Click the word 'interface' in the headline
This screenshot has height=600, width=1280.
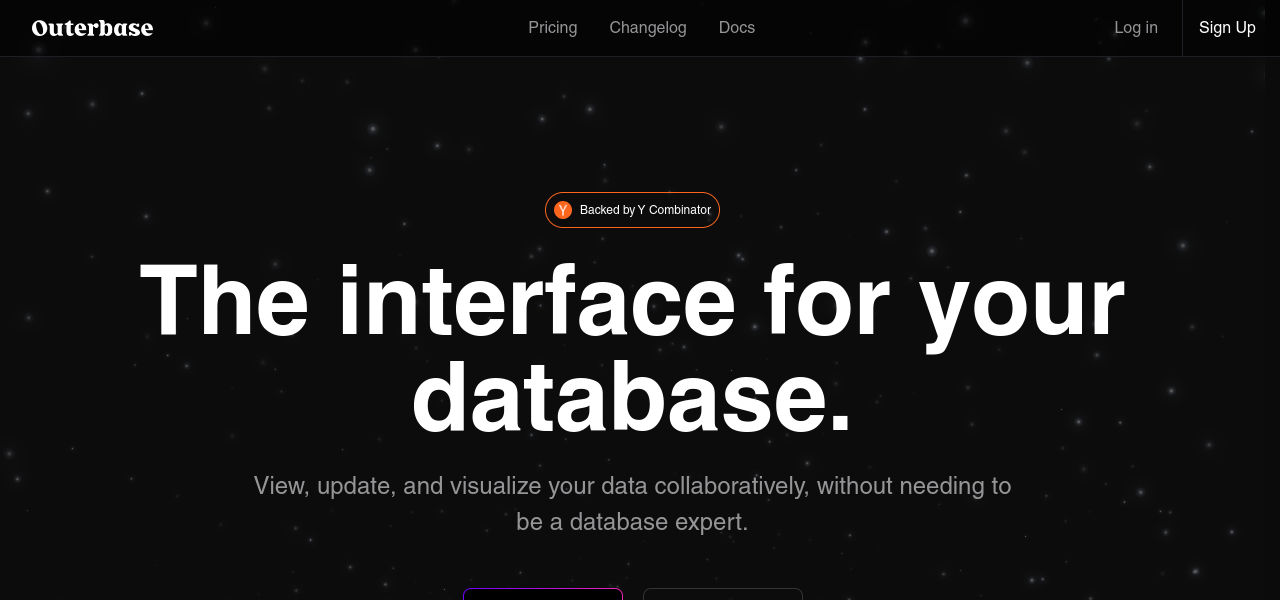point(537,302)
